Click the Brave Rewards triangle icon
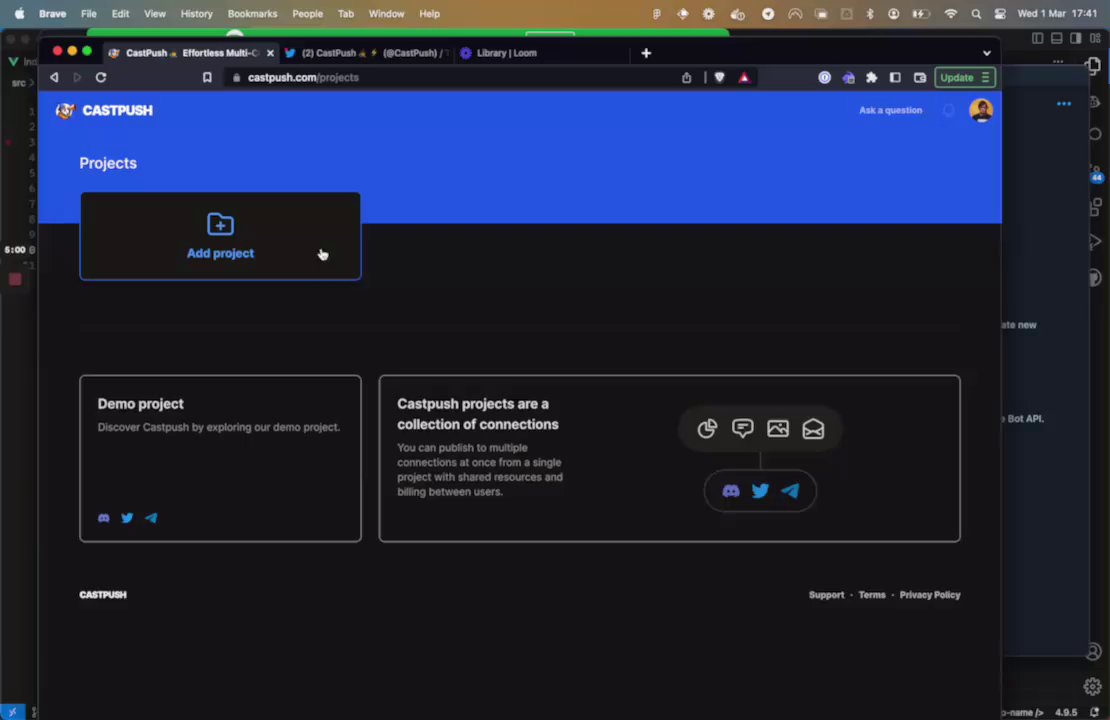Viewport: 1110px width, 720px height. click(743, 77)
